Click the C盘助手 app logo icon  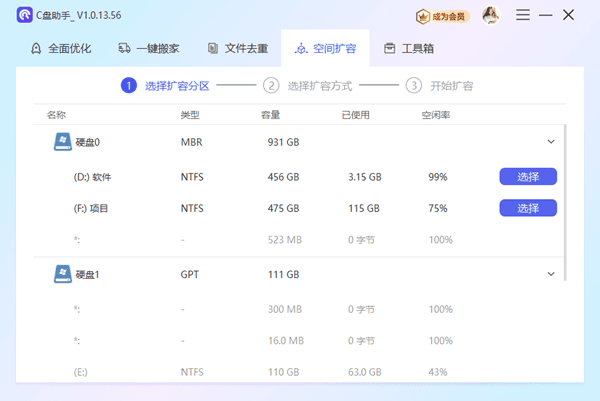(x=24, y=15)
